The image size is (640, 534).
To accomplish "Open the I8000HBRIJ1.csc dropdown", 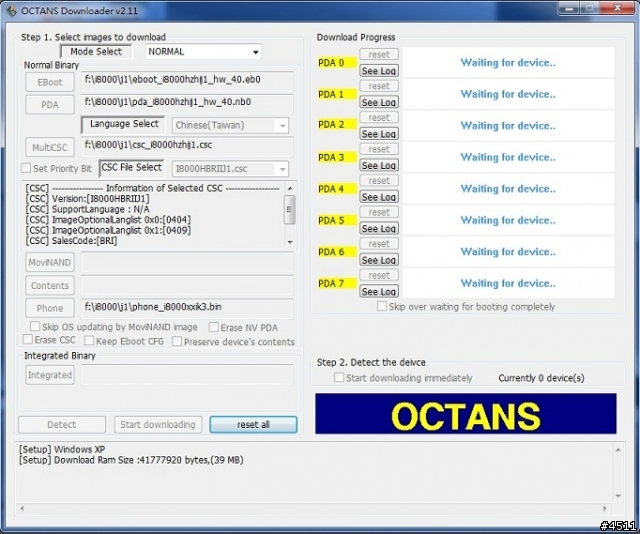I will coord(231,169).
